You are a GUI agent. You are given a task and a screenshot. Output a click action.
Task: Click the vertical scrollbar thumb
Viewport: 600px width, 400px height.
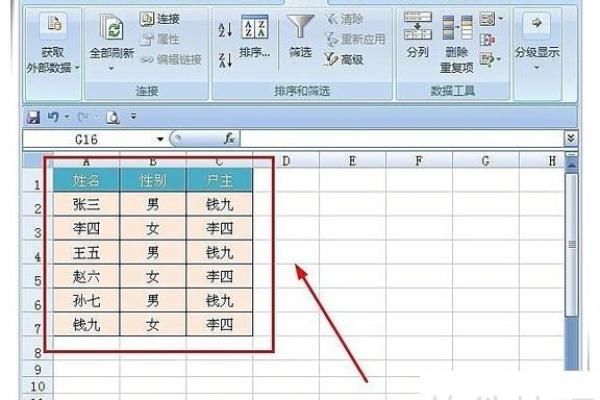[x=572, y=245]
